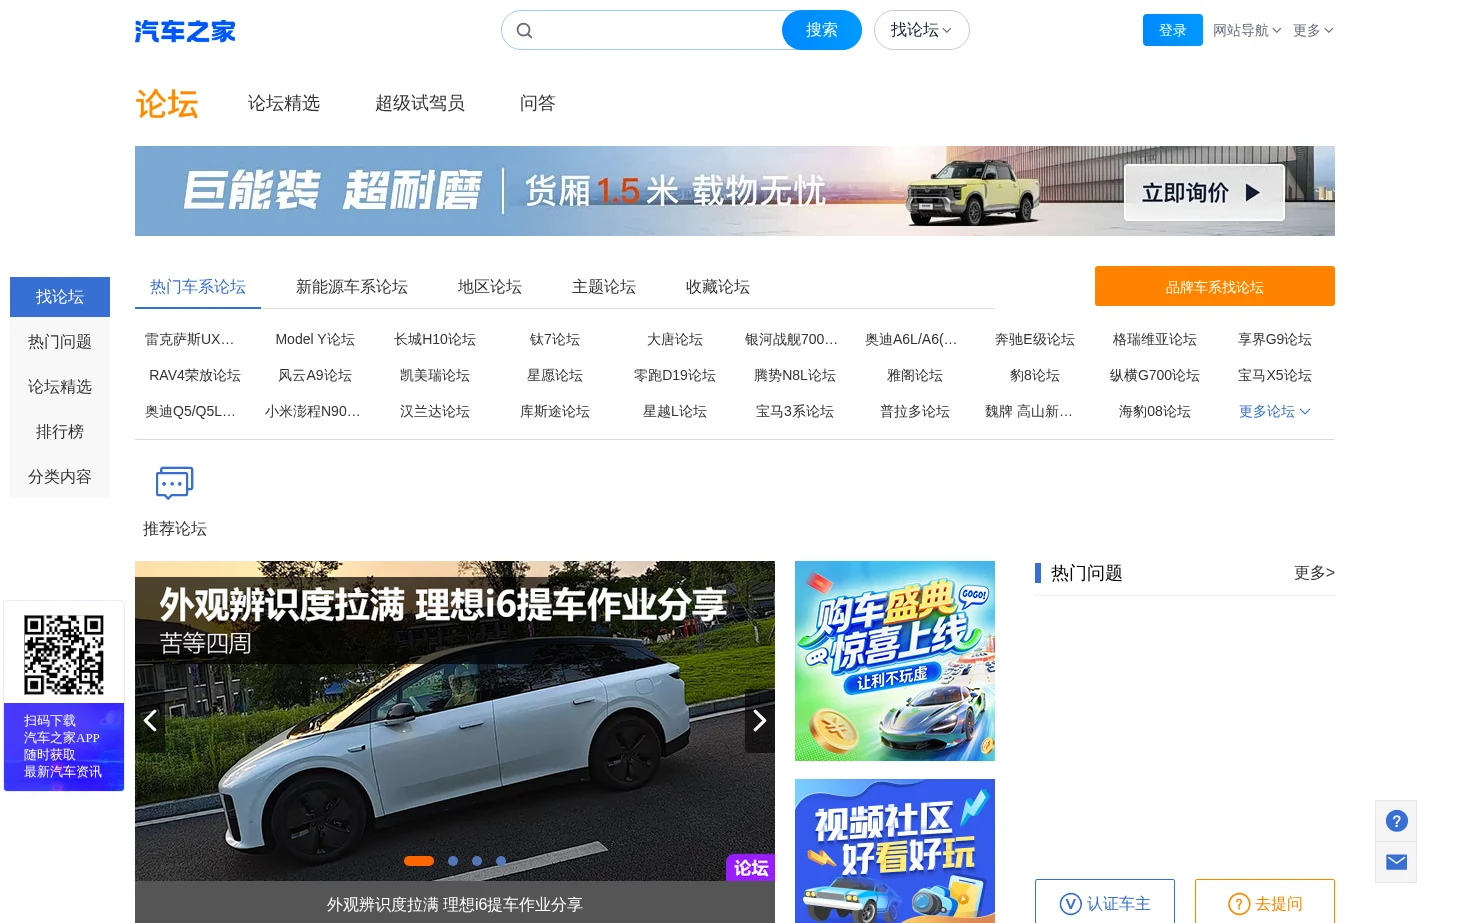Screen dimensions: 1470x923
Task: Click the 认证车主 button
Action: (x=1105, y=902)
